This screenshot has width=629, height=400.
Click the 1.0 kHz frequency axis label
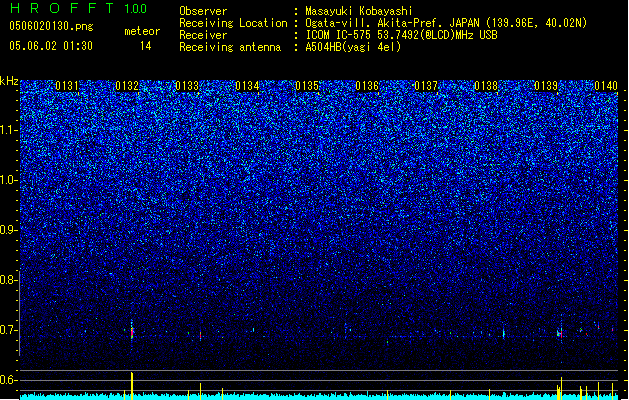coord(8,180)
